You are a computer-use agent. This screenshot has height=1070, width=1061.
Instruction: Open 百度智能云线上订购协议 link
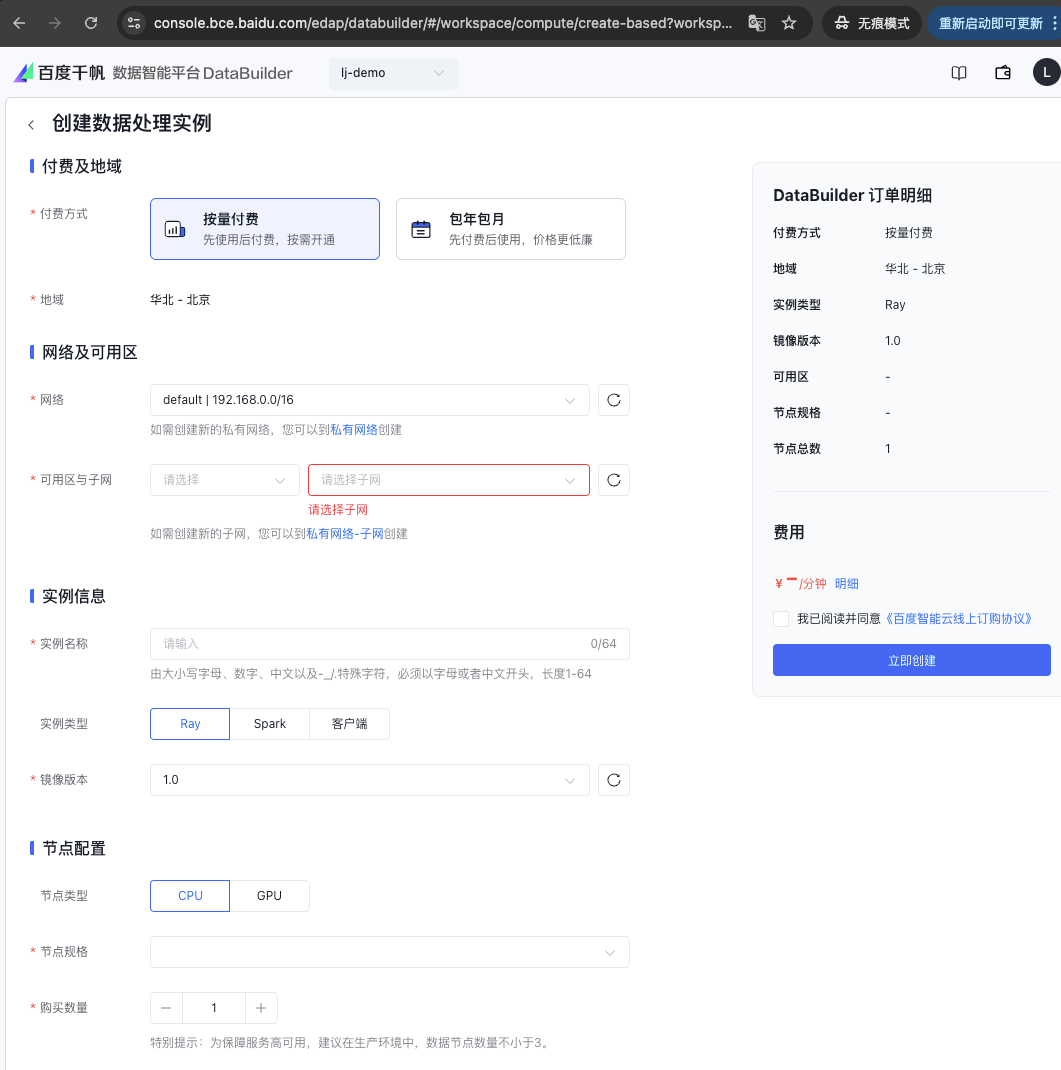(x=957, y=618)
